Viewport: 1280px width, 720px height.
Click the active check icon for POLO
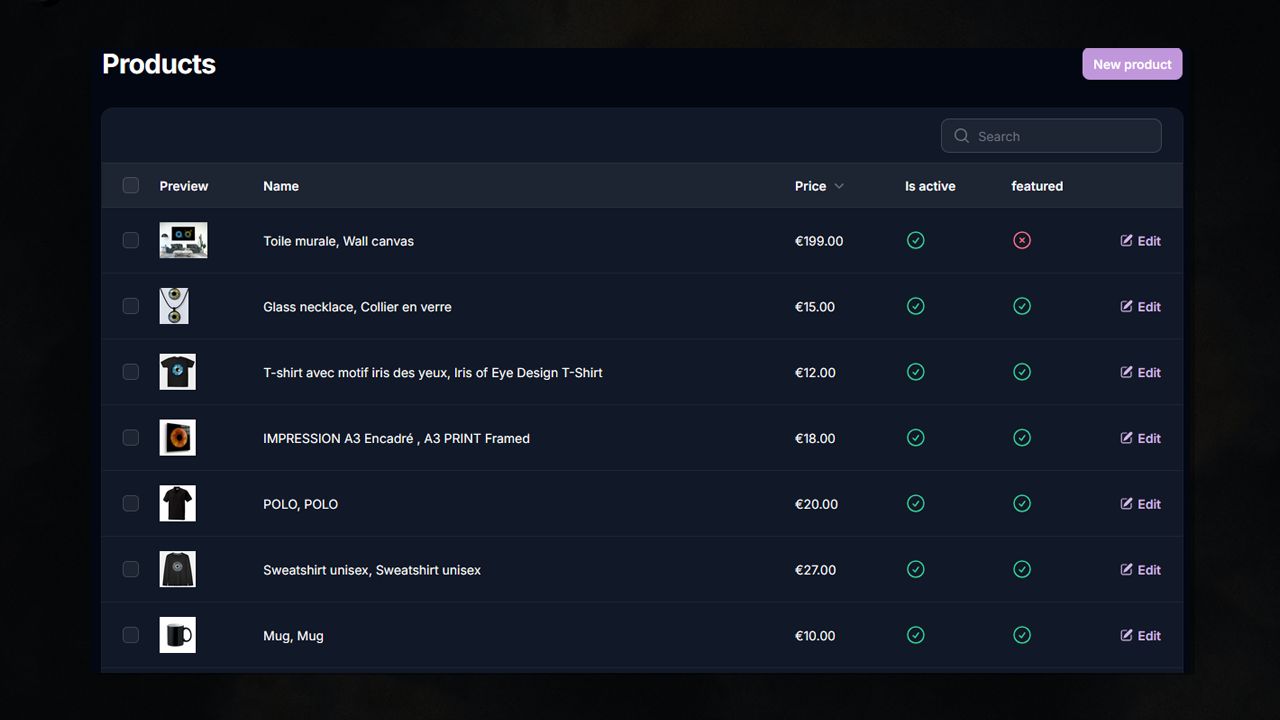click(x=915, y=504)
